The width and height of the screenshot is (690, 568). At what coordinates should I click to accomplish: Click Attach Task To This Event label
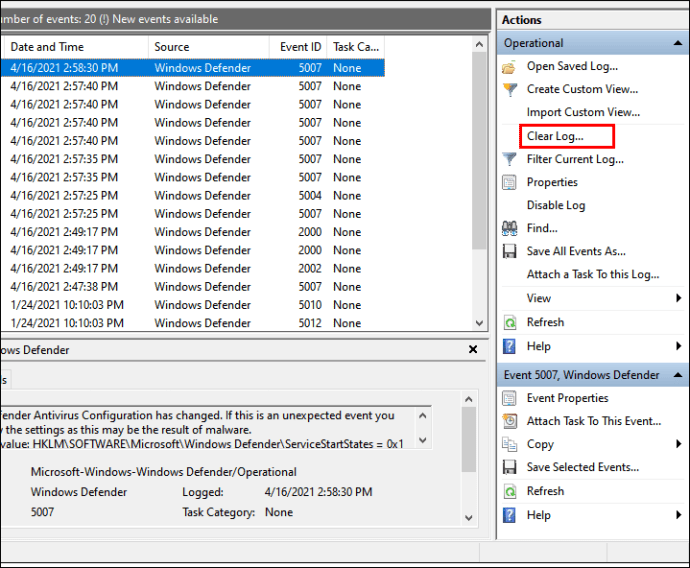594,421
